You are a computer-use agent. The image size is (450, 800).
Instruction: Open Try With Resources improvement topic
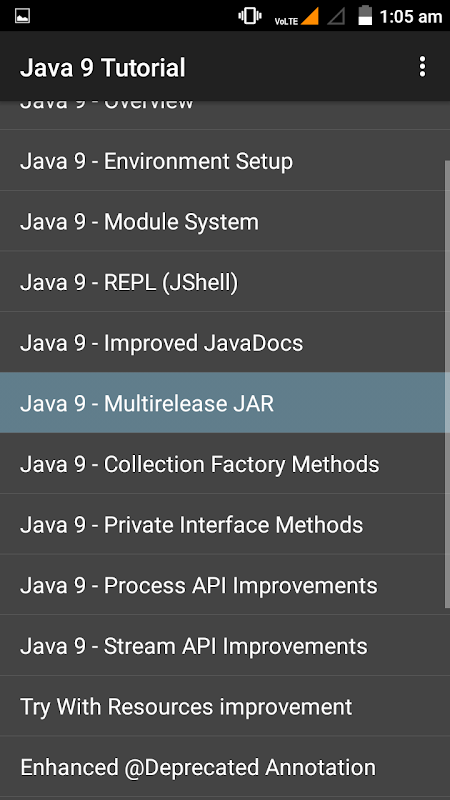click(x=225, y=706)
